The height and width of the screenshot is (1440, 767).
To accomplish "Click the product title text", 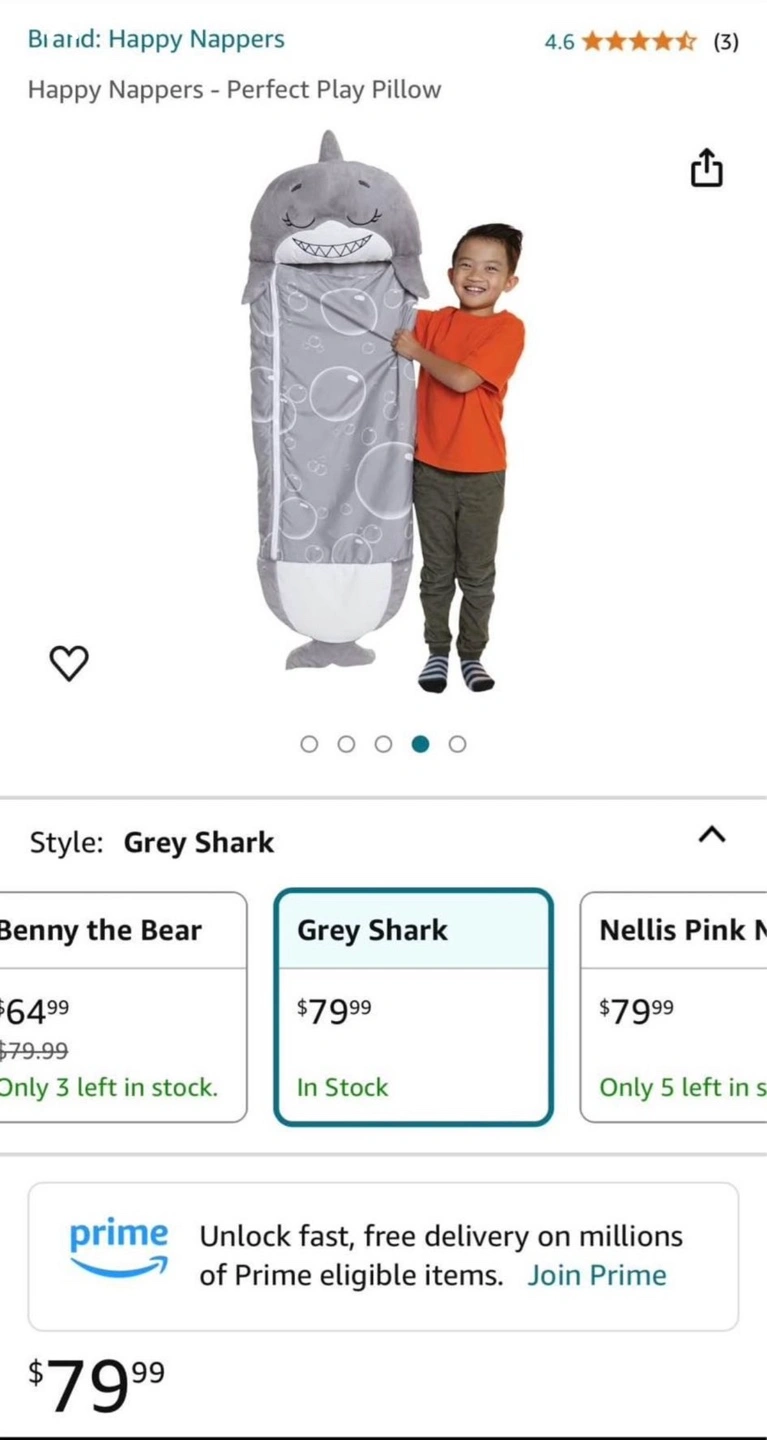I will pyautogui.click(x=234, y=90).
